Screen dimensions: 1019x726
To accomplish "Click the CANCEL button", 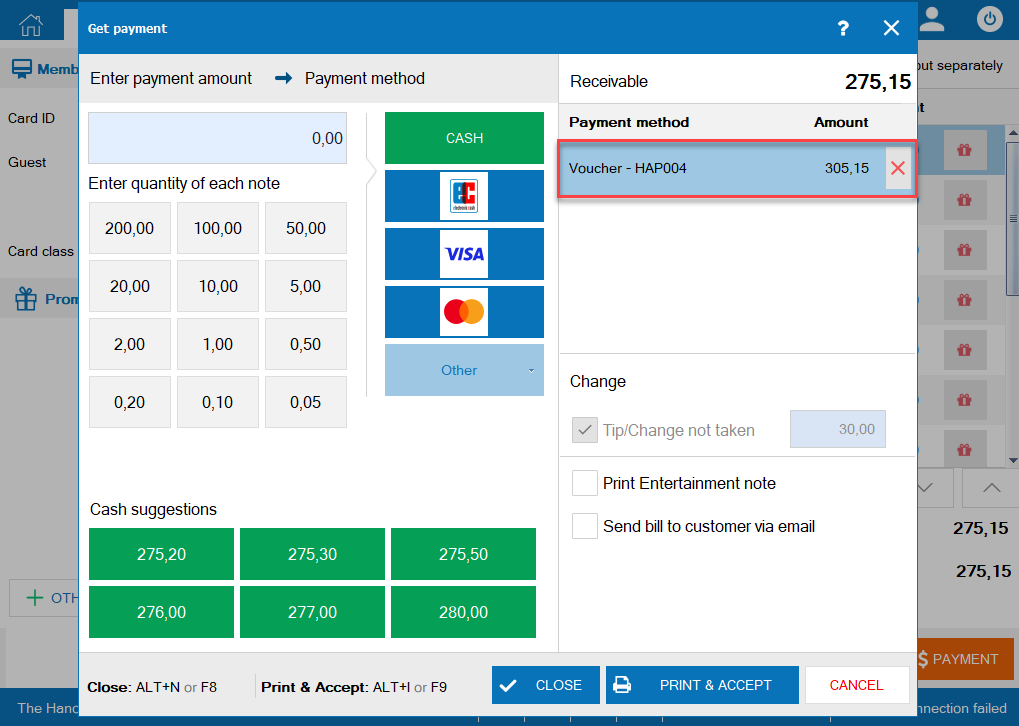I will [857, 685].
